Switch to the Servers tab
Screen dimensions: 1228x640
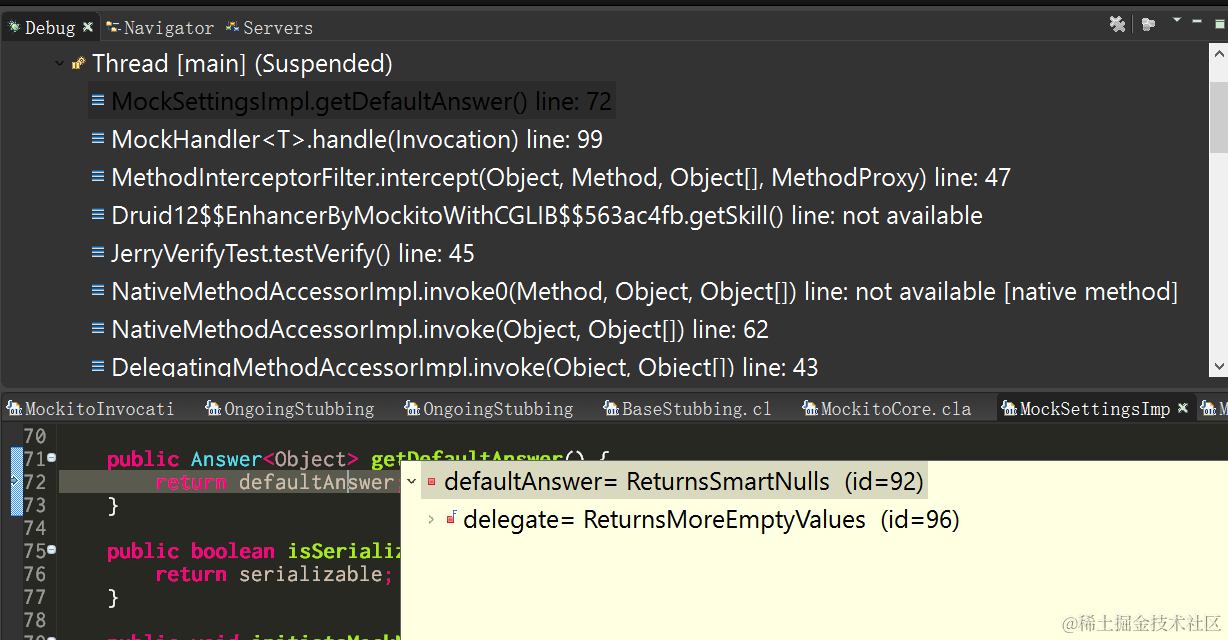tap(269, 28)
